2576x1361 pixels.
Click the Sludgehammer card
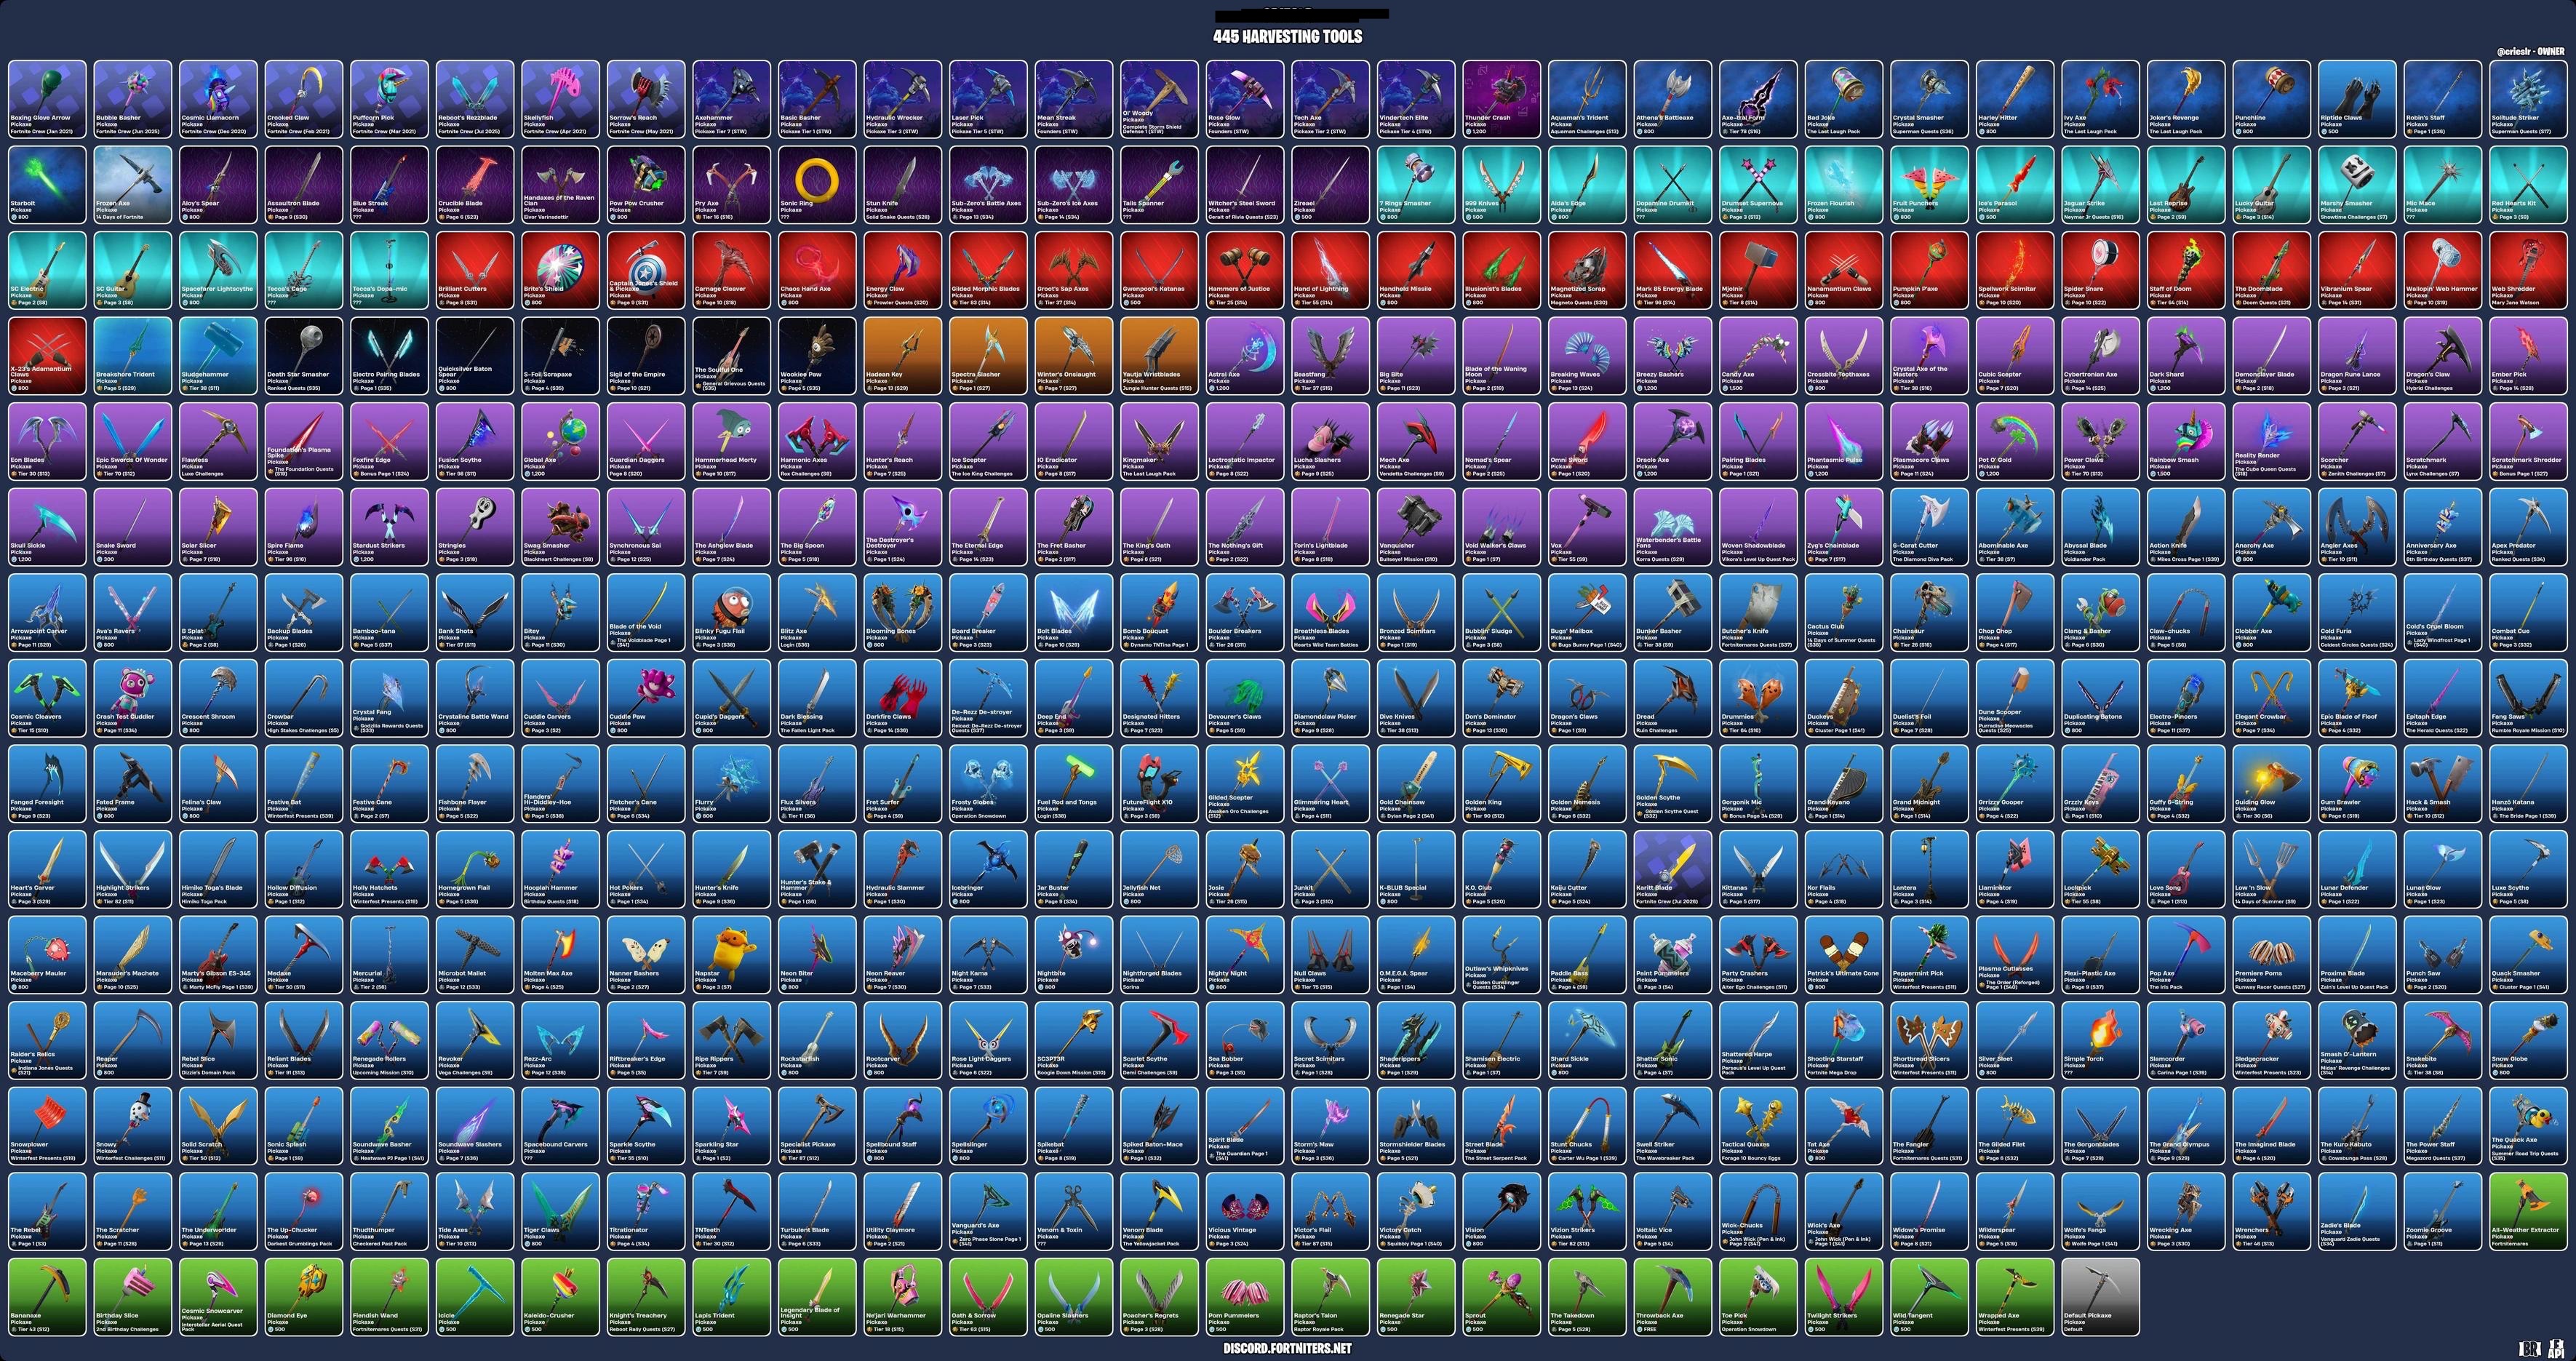pyautogui.click(x=218, y=355)
